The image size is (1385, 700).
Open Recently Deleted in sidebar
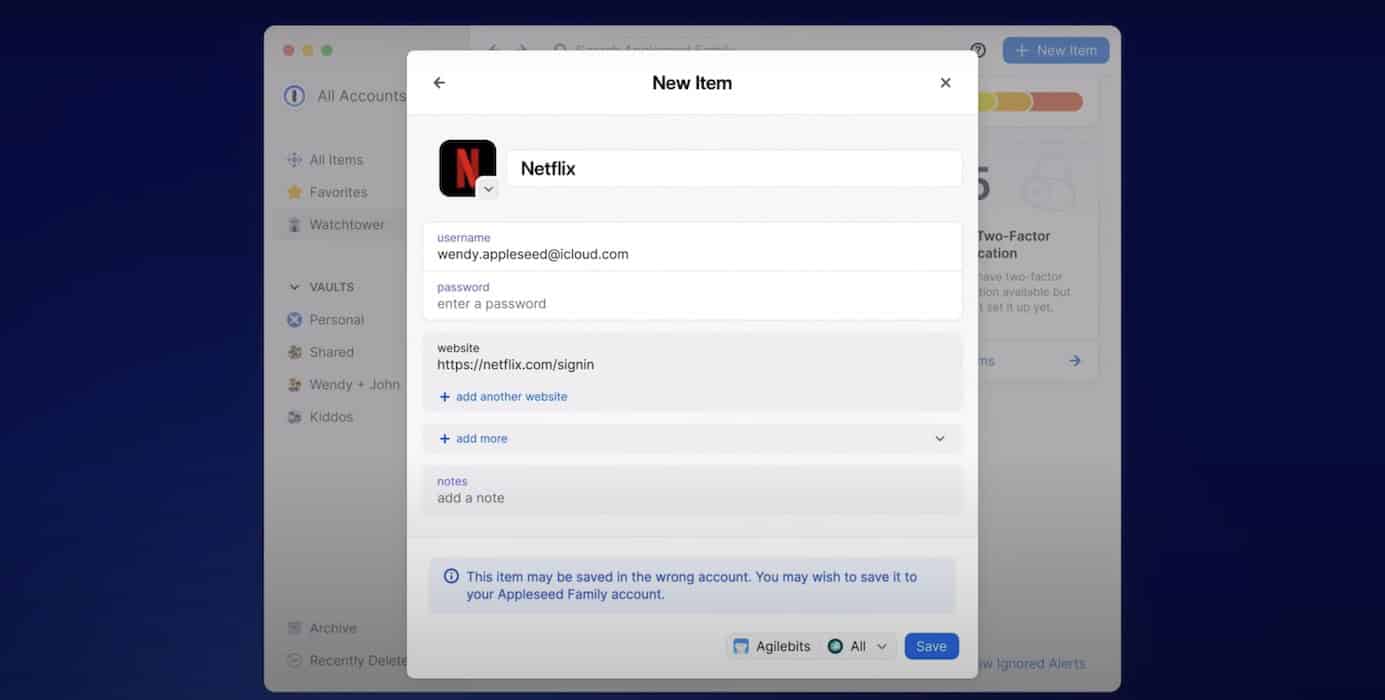pos(346,661)
